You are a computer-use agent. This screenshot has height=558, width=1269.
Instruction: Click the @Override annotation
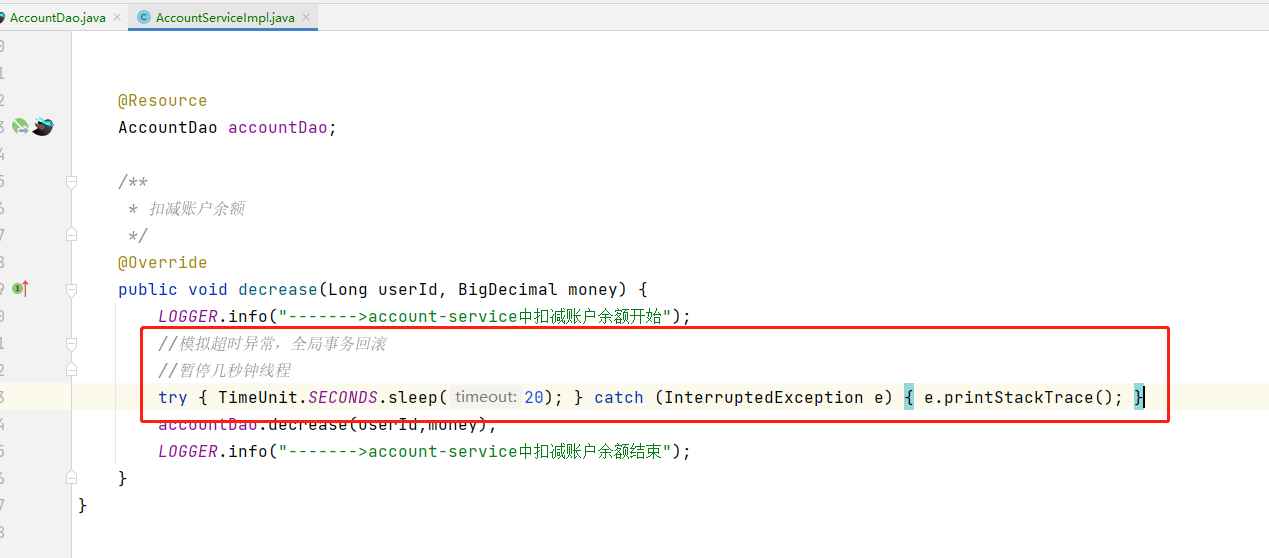tap(163, 263)
